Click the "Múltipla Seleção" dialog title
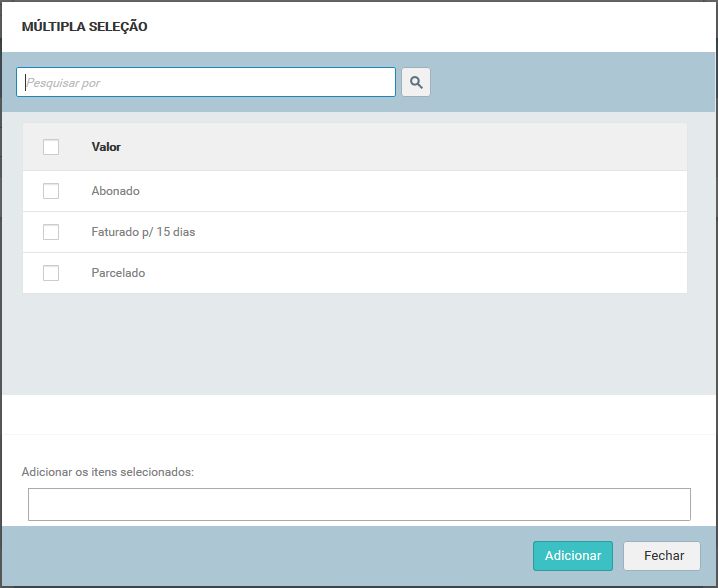 point(85,27)
